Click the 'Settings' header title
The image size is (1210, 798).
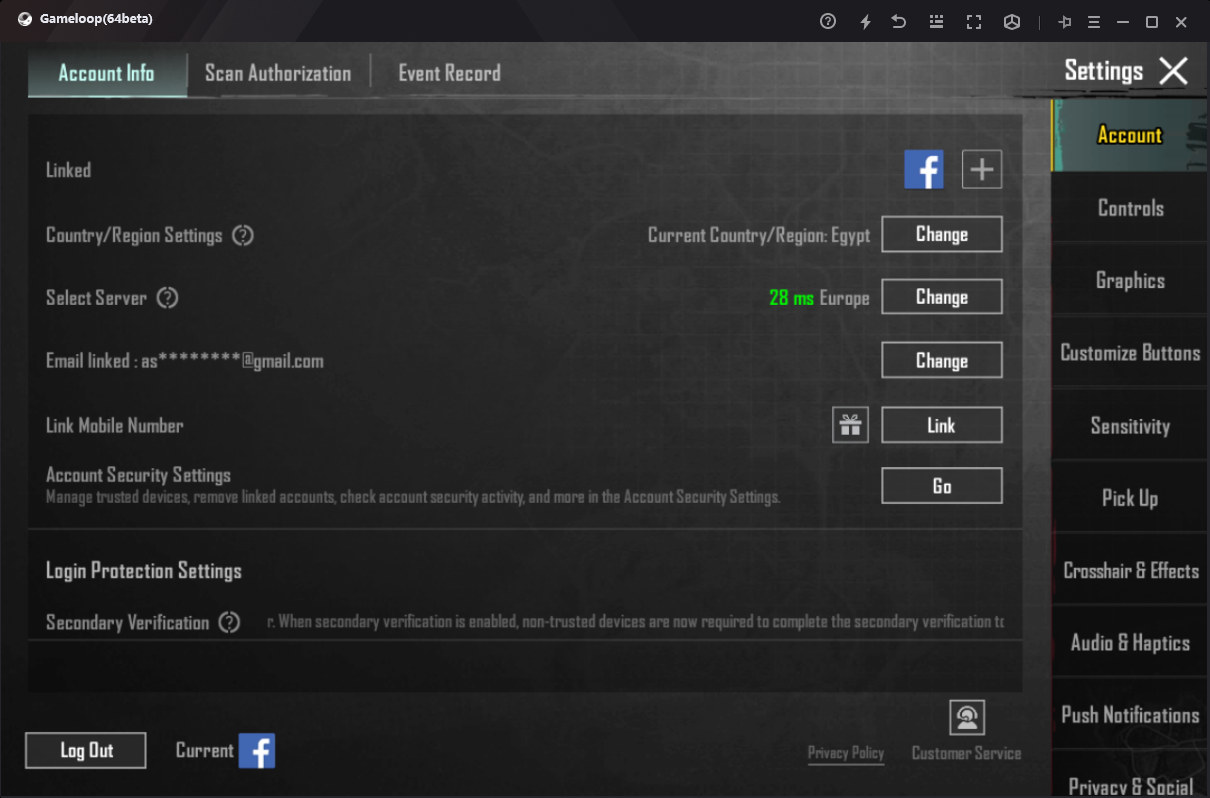click(x=1104, y=71)
